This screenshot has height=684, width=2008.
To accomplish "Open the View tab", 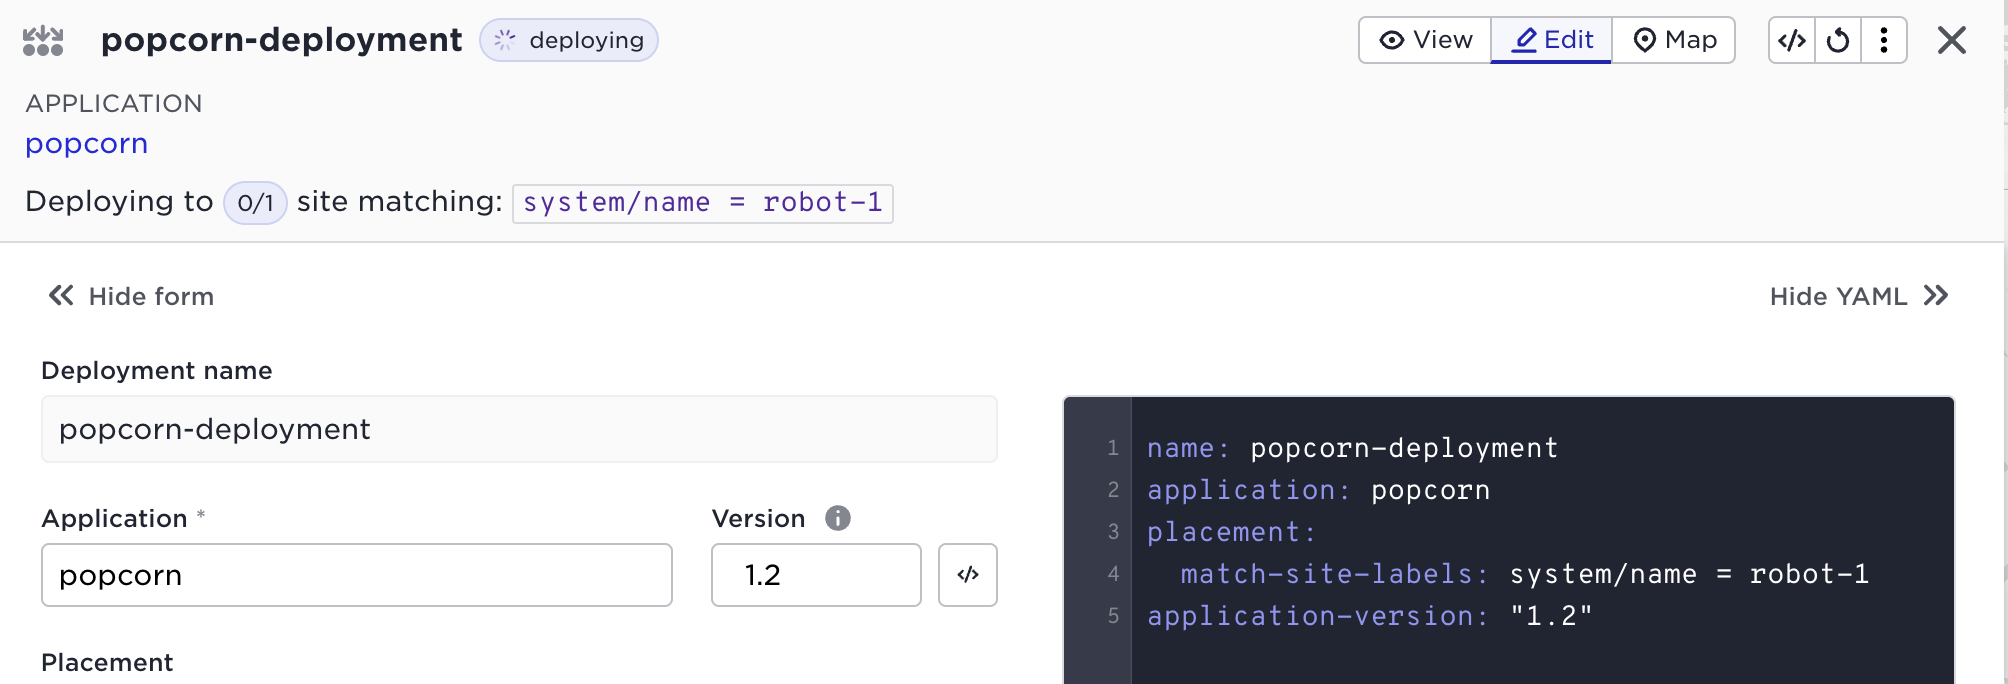I will pos(1425,40).
